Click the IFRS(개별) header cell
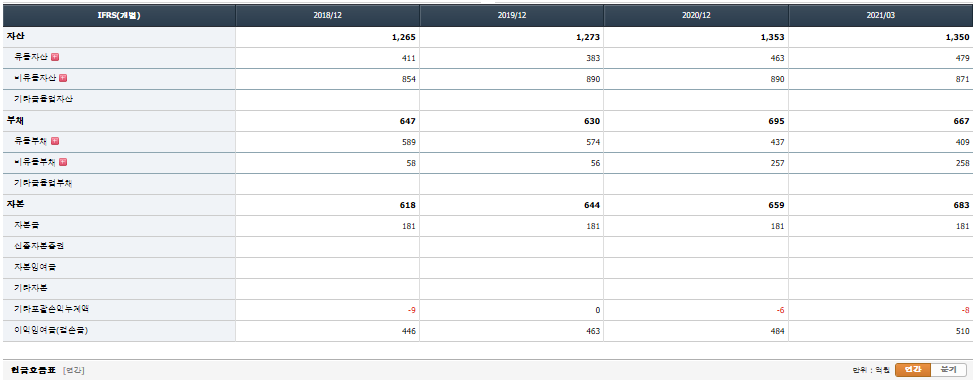Image resolution: width=978 pixels, height=386 pixels. tap(119, 16)
